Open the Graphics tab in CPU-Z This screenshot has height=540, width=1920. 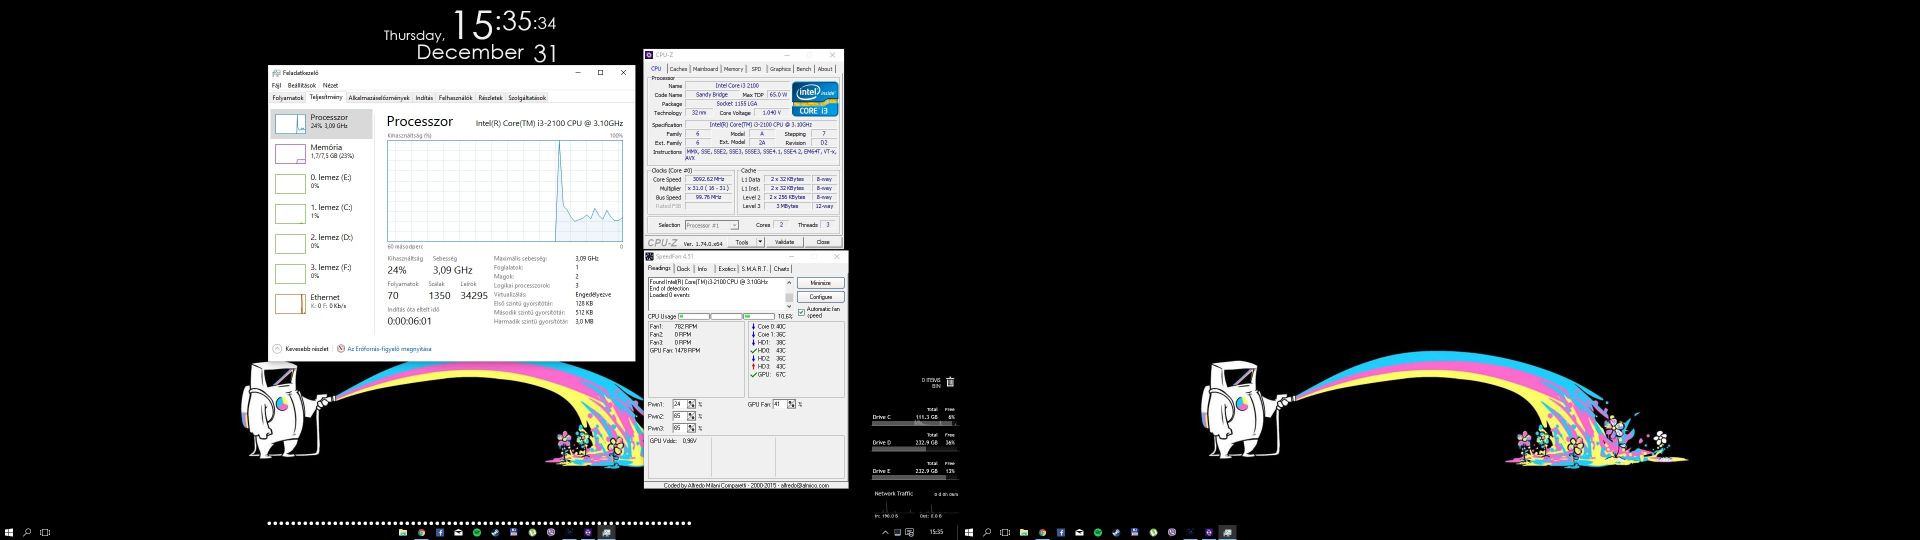point(780,69)
